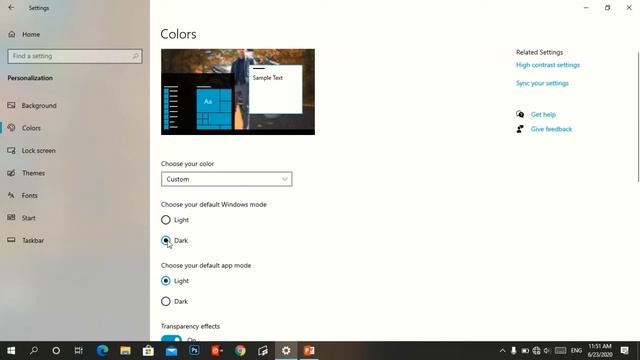Click the Home house icon
Viewport: 640px width, 360px height.
[11, 34]
